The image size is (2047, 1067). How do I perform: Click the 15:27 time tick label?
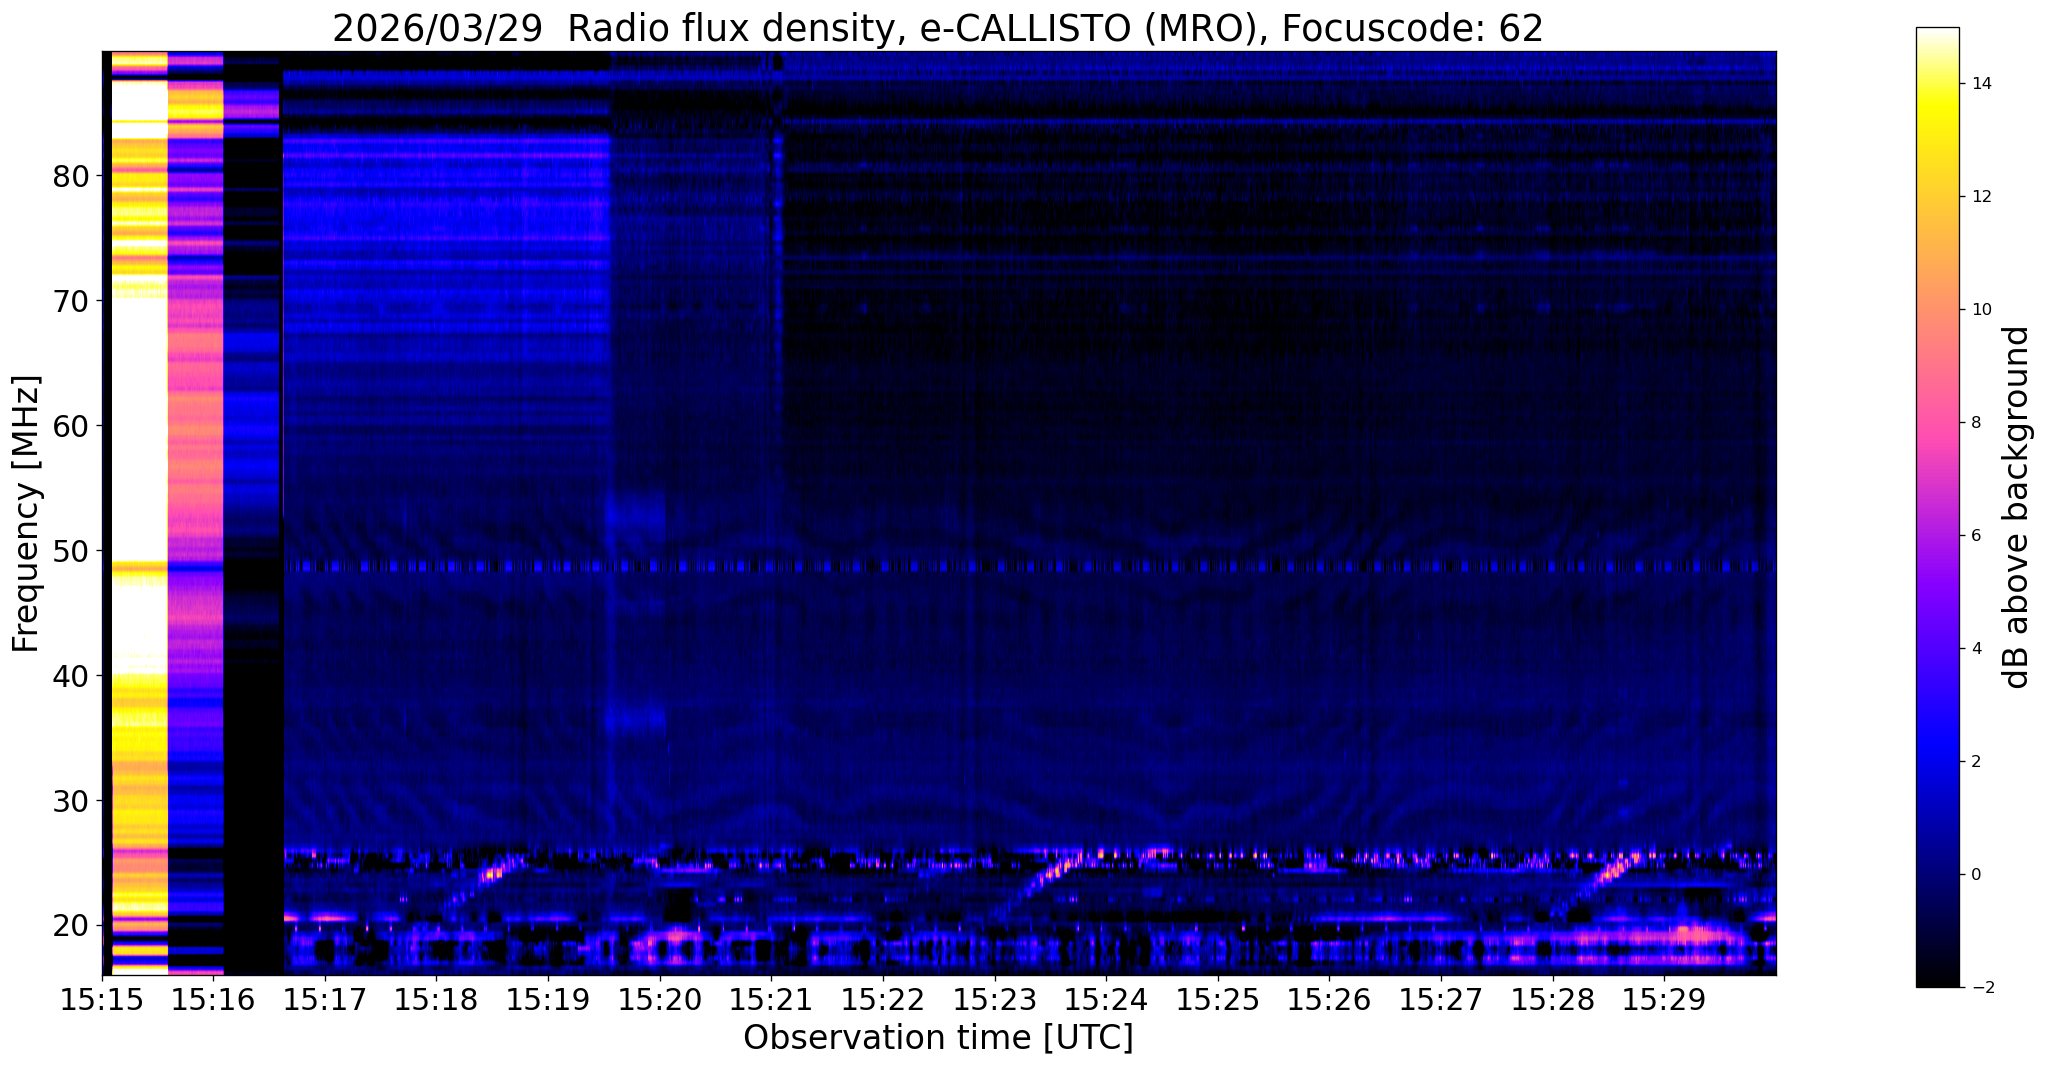coord(1441,999)
